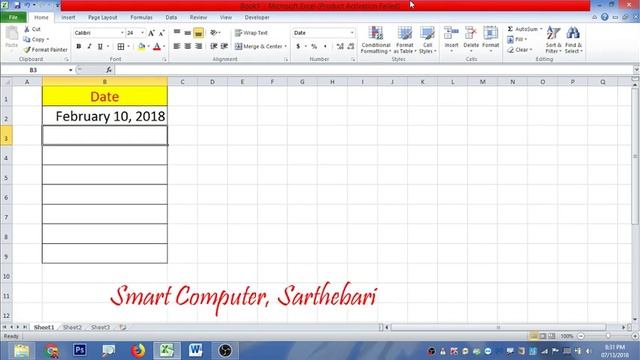The width and height of the screenshot is (640, 360).
Task: Click Decrease Decimal icon
Action: (351, 47)
